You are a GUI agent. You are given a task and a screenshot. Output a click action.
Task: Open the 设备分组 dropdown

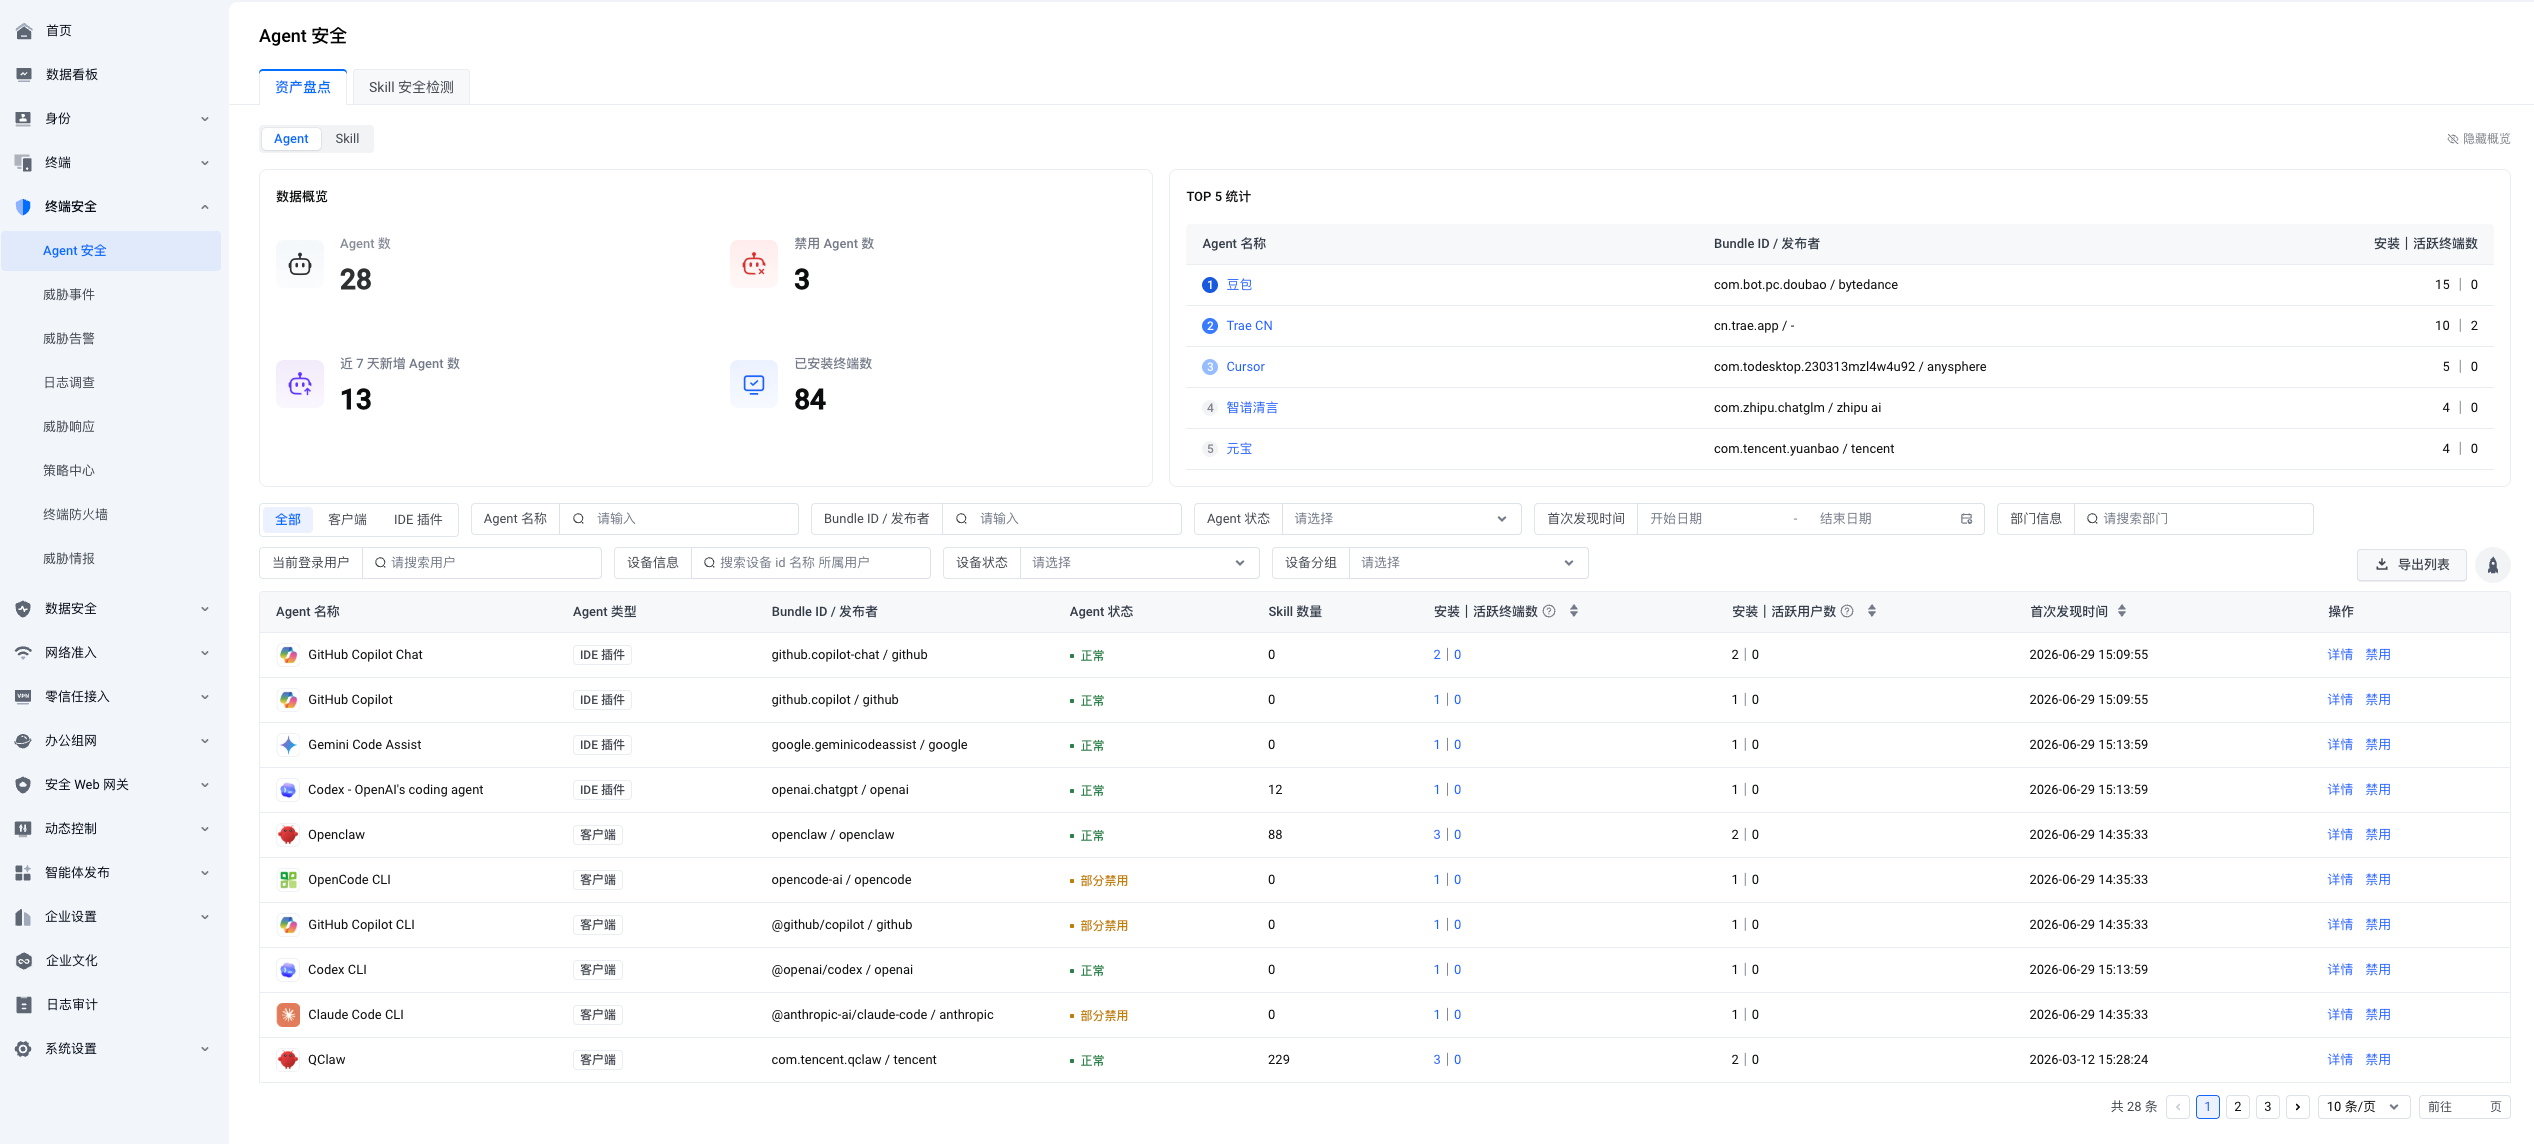1468,563
